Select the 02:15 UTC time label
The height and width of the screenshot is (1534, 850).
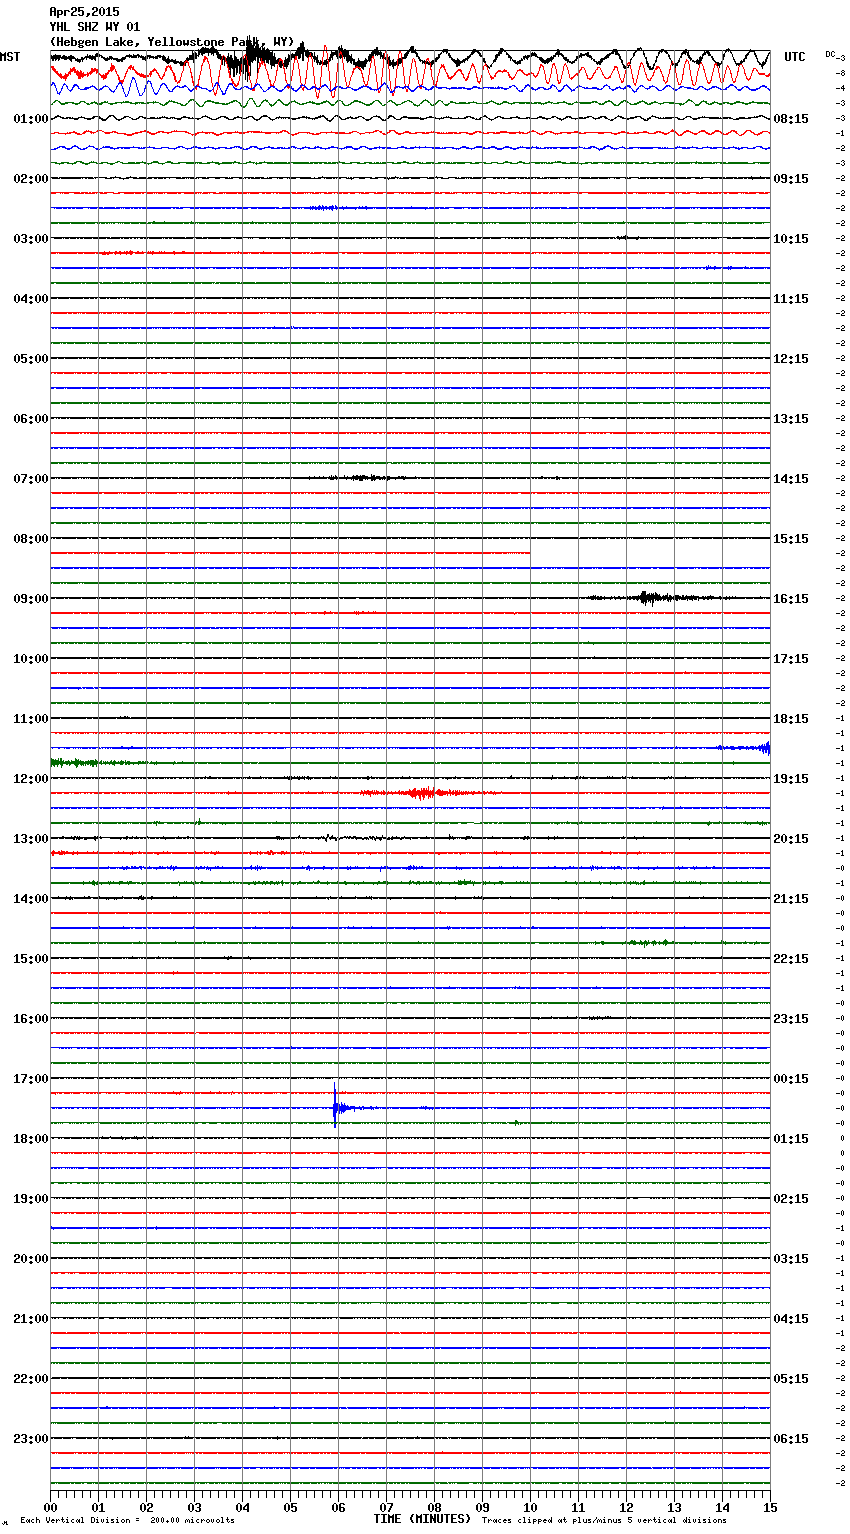tap(791, 1199)
